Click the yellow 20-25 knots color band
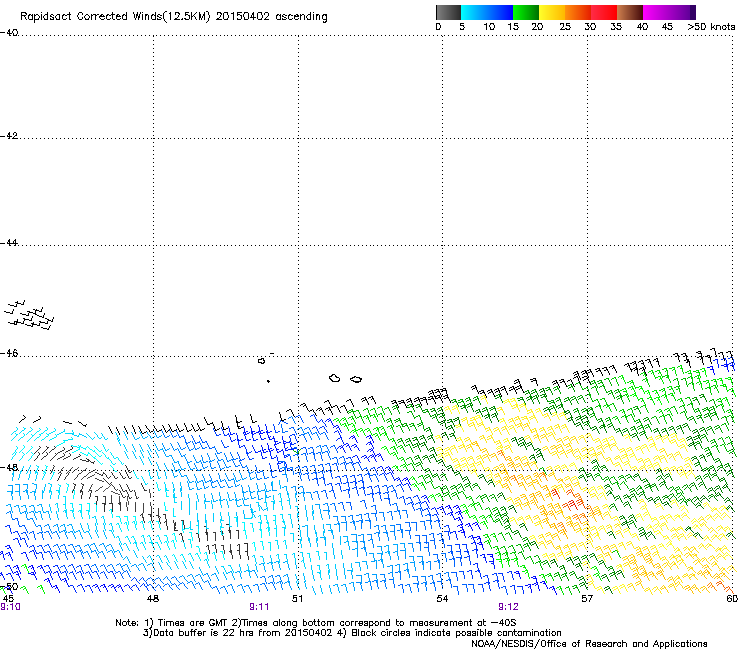The width and height of the screenshot is (740, 650). (x=552, y=12)
